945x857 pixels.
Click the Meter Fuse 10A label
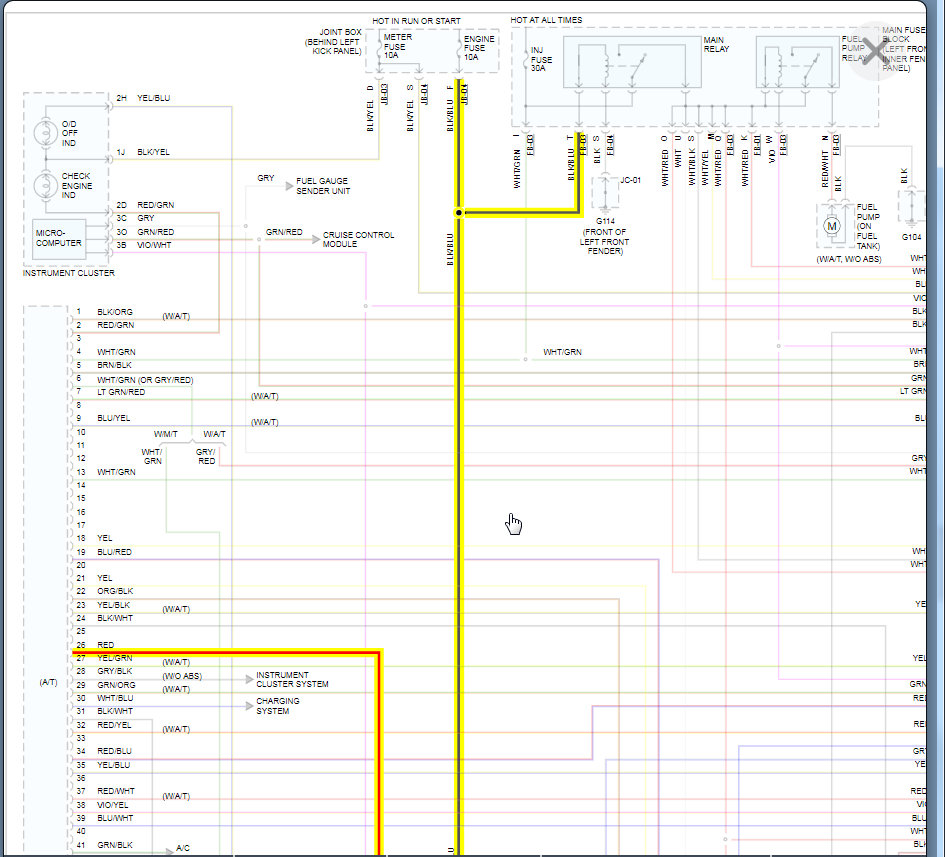pos(398,46)
